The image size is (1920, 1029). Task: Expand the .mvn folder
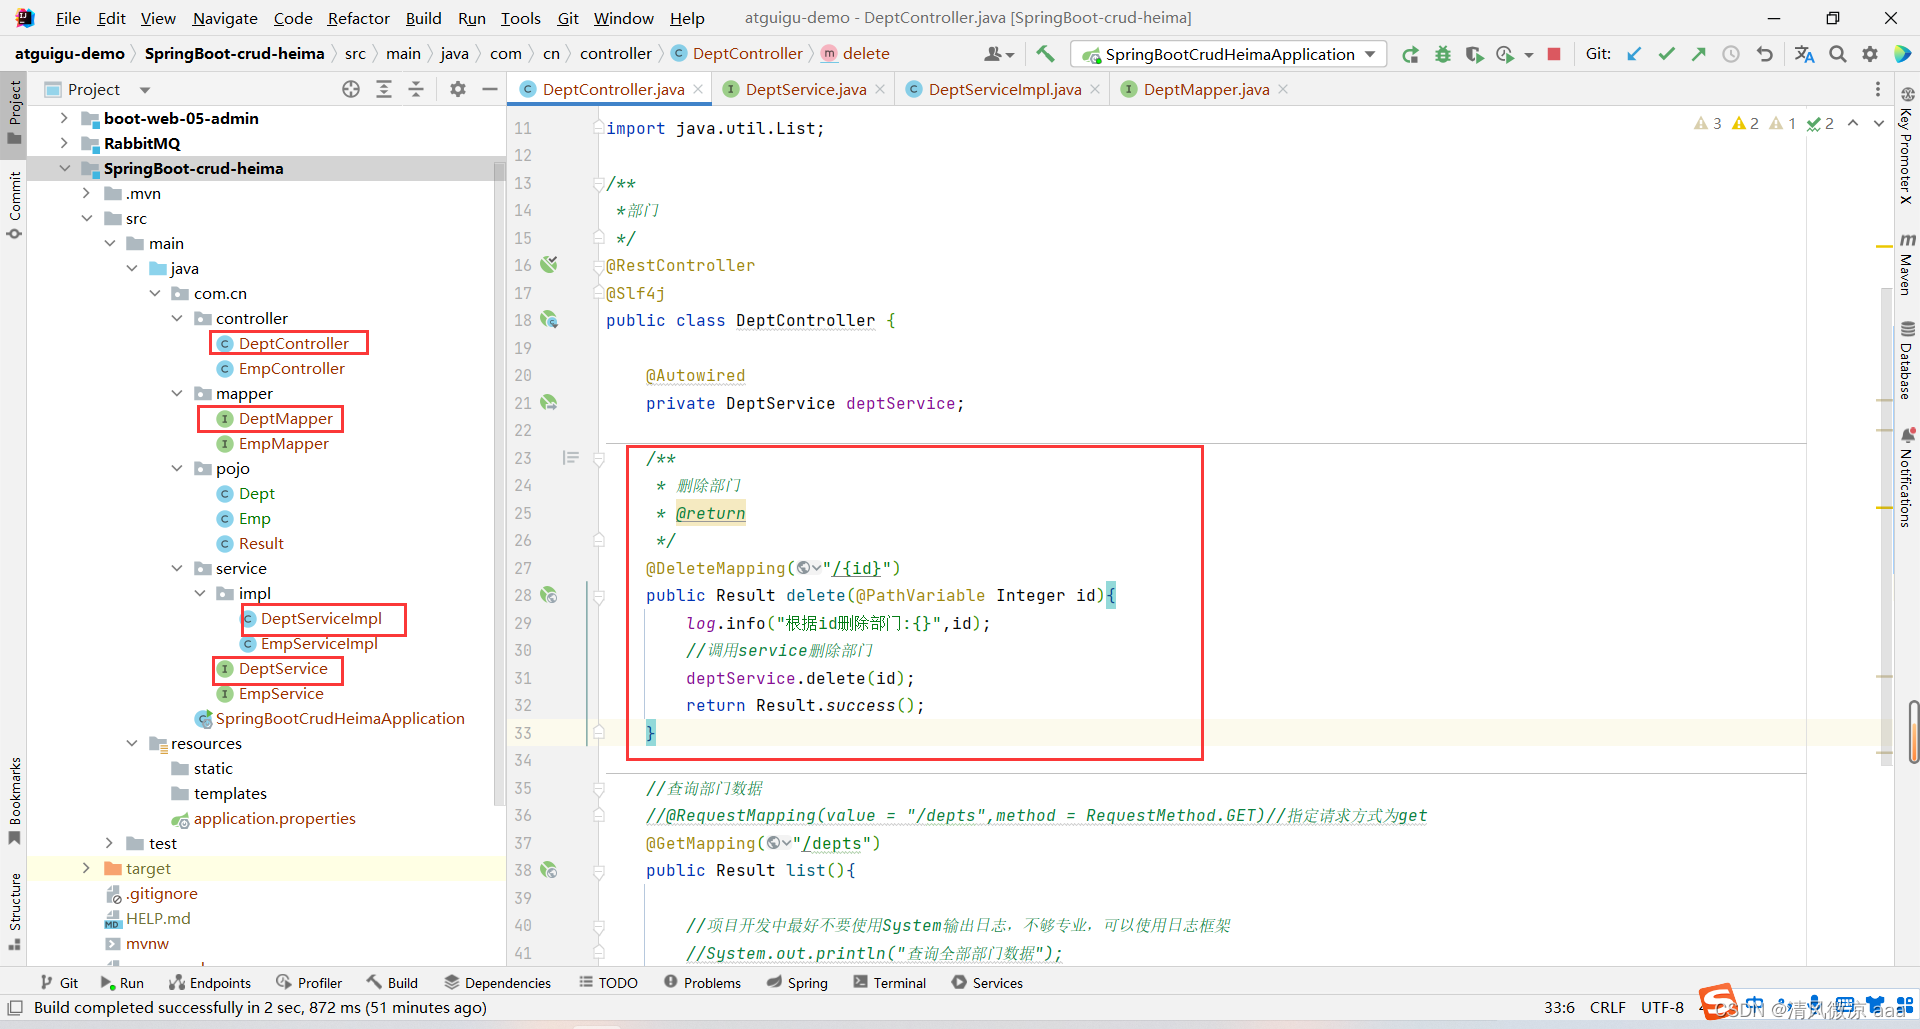(86, 193)
